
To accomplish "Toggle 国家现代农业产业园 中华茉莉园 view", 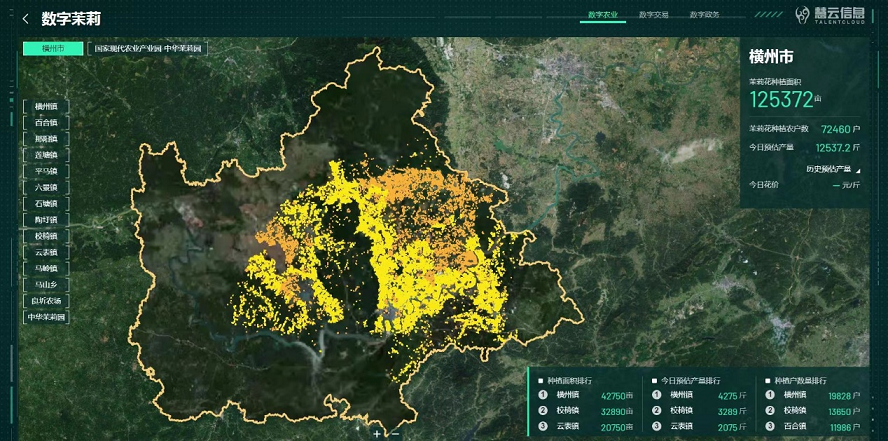I will 149,48.
